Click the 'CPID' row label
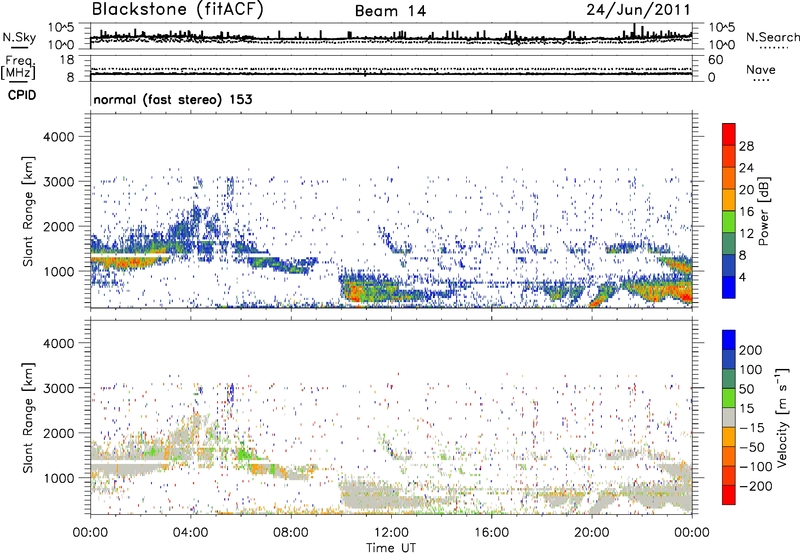The width and height of the screenshot is (800, 554). 22,95
